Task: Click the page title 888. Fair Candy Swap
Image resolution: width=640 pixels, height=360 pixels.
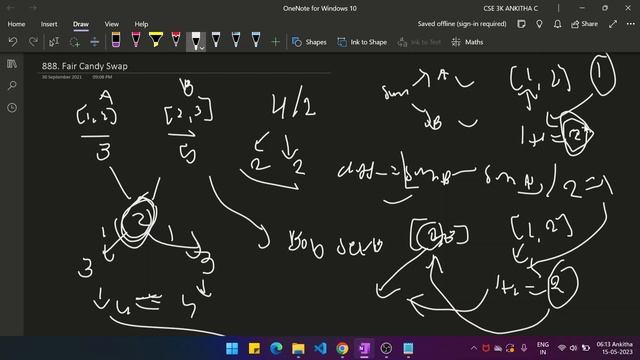Action: 84,66
